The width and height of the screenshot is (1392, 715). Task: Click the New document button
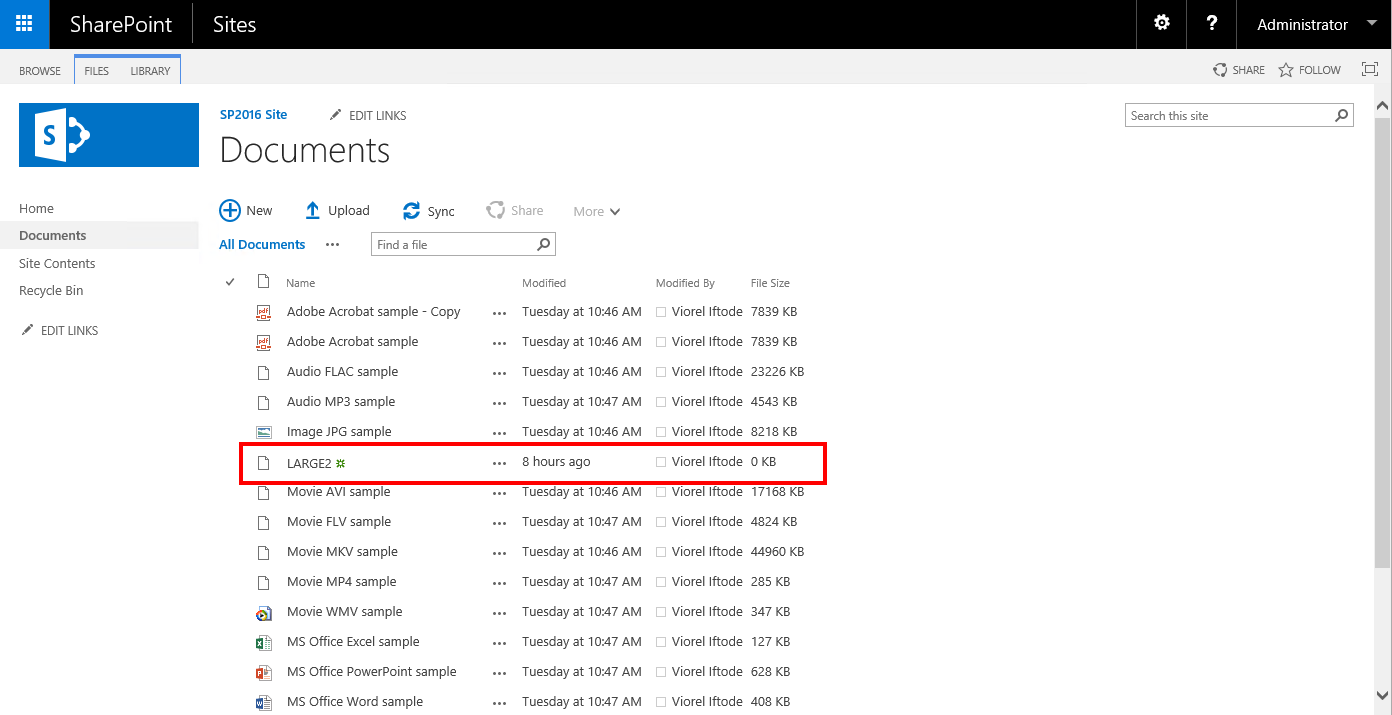pos(246,210)
